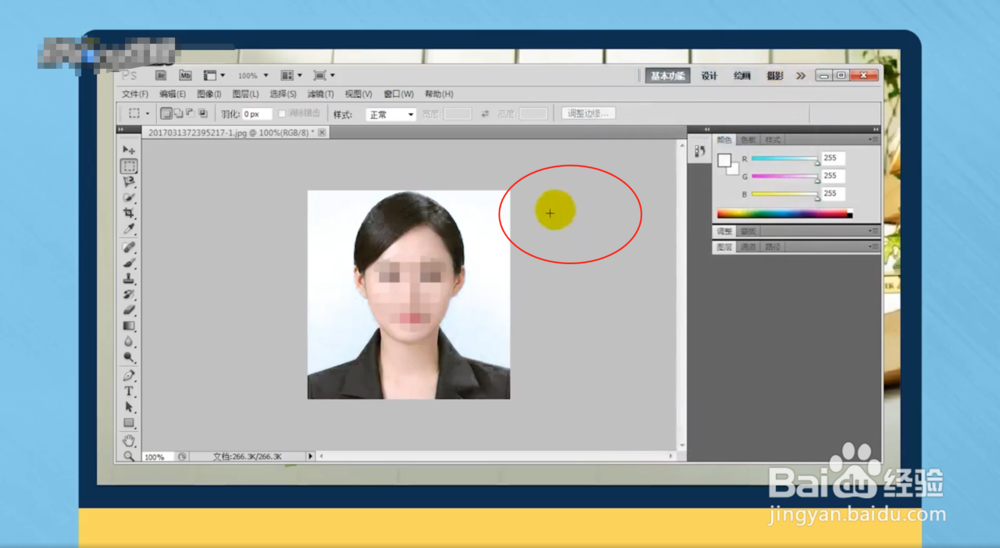Viewport: 1000px width, 548px height.
Task: Expand more workspaces with double chevron
Action: (x=800, y=75)
